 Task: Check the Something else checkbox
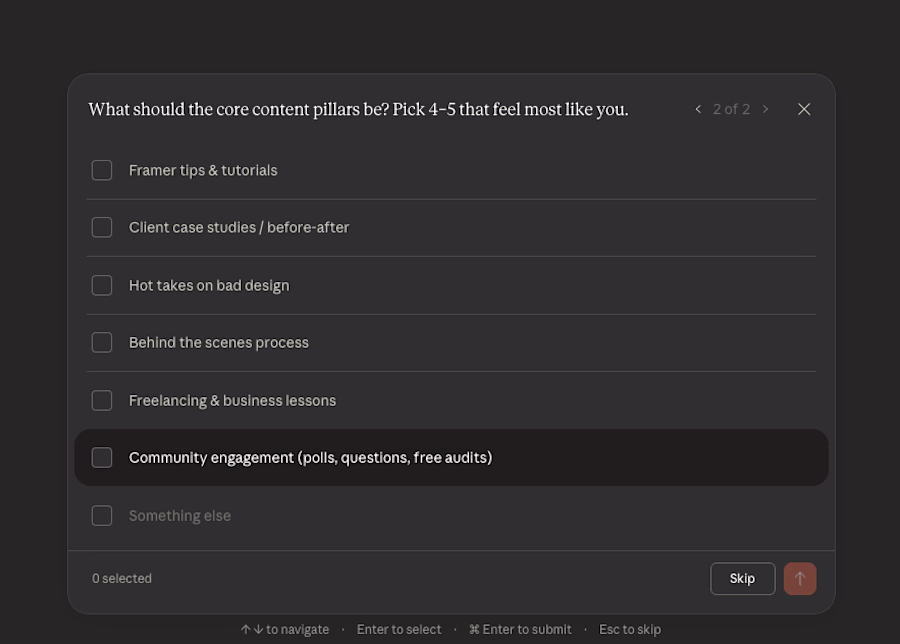[102, 515]
